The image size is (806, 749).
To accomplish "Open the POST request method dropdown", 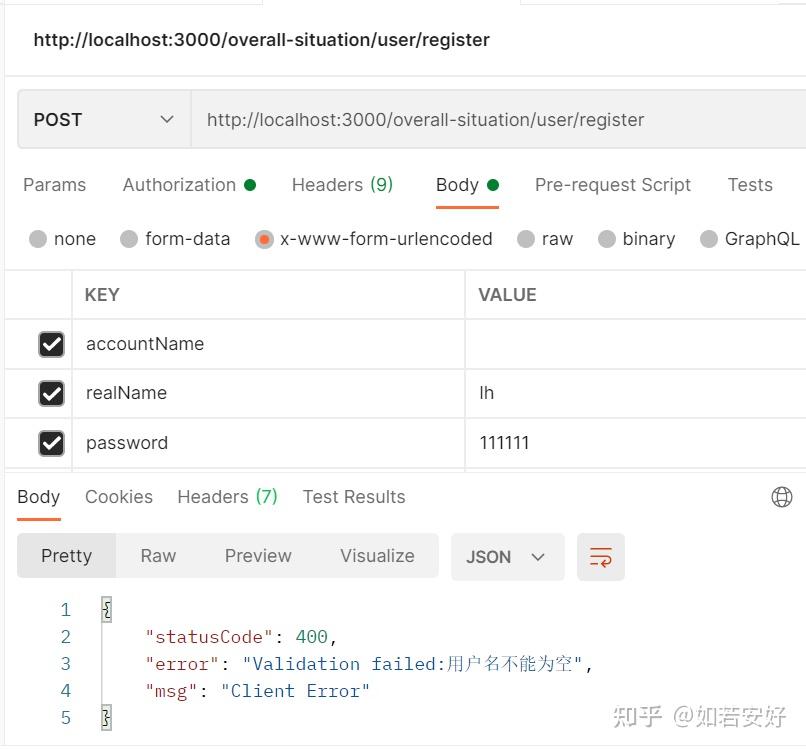I will 100,118.
